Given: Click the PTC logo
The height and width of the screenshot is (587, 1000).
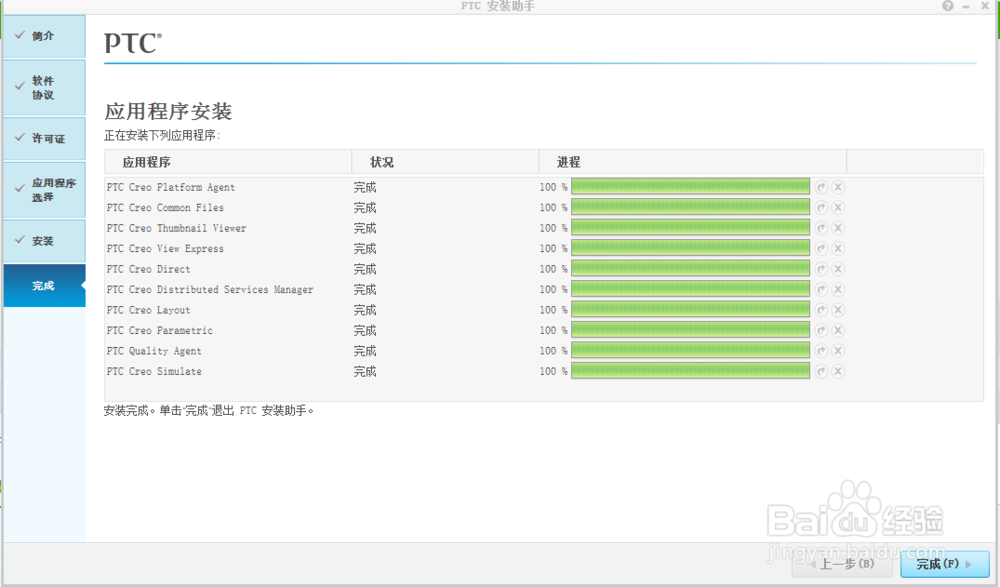Looking at the screenshot, I should tap(133, 43).
